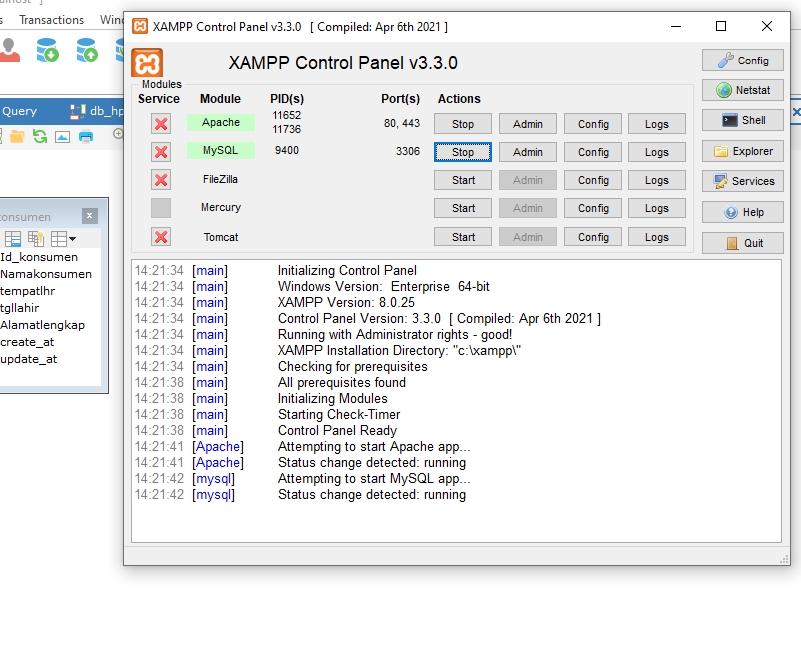Click the yellow folder open icon in background toolbar
The height and width of the screenshot is (645, 801).
click(17, 136)
